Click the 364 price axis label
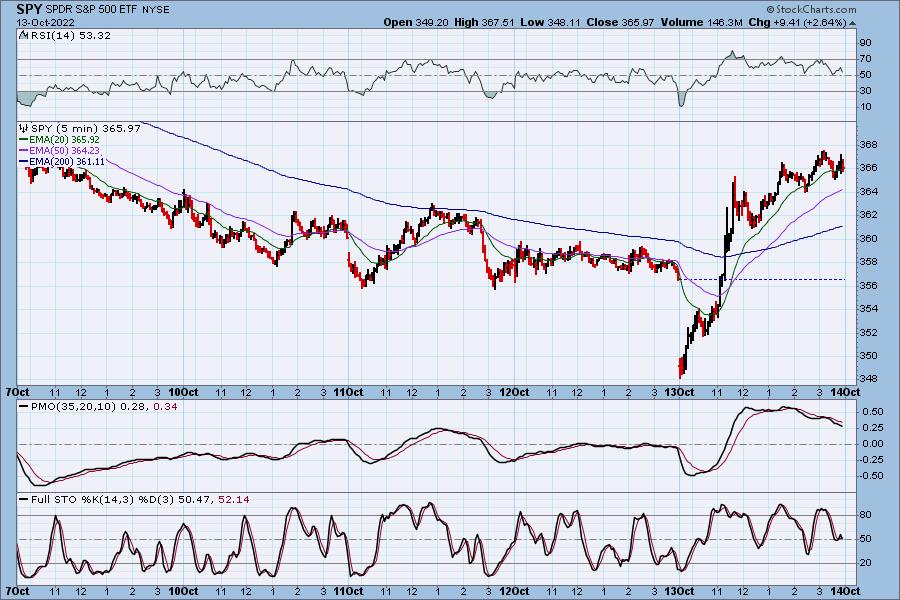Viewport: 900px width, 600px height. pyautogui.click(x=869, y=191)
